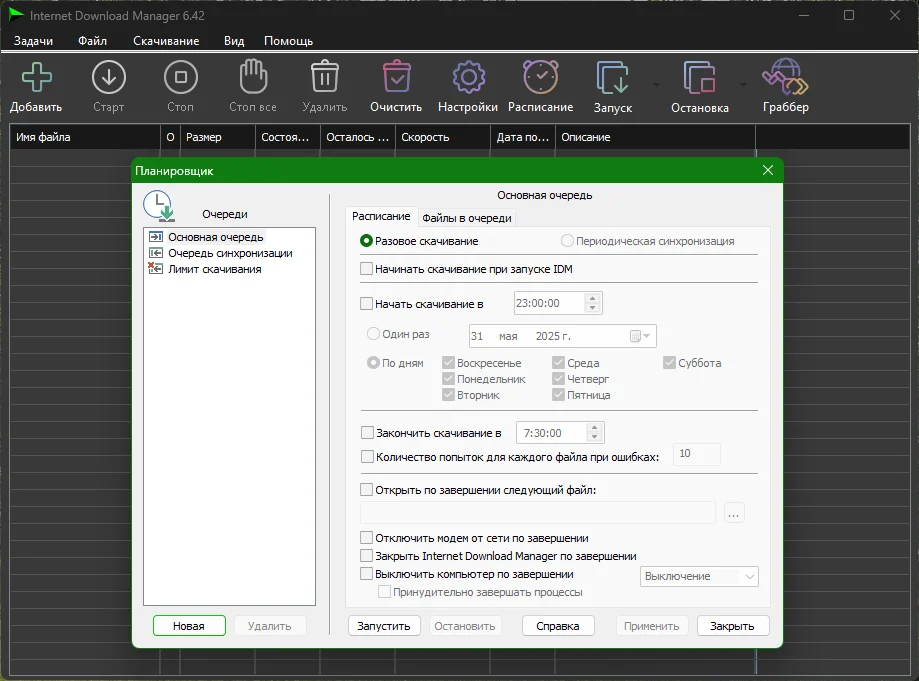Select Лимит скачивания queue item
The height and width of the screenshot is (681, 919).
pos(214,269)
